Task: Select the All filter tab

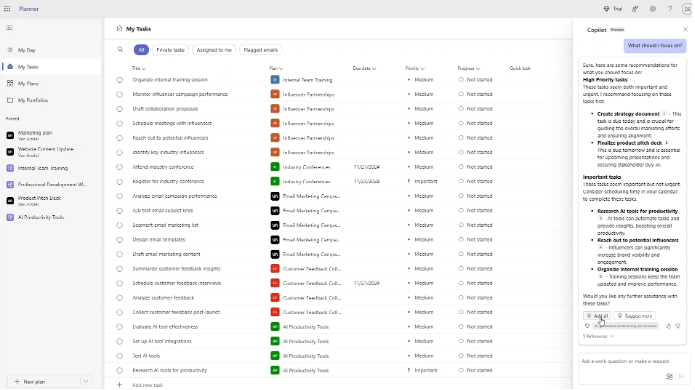Action: coord(141,50)
